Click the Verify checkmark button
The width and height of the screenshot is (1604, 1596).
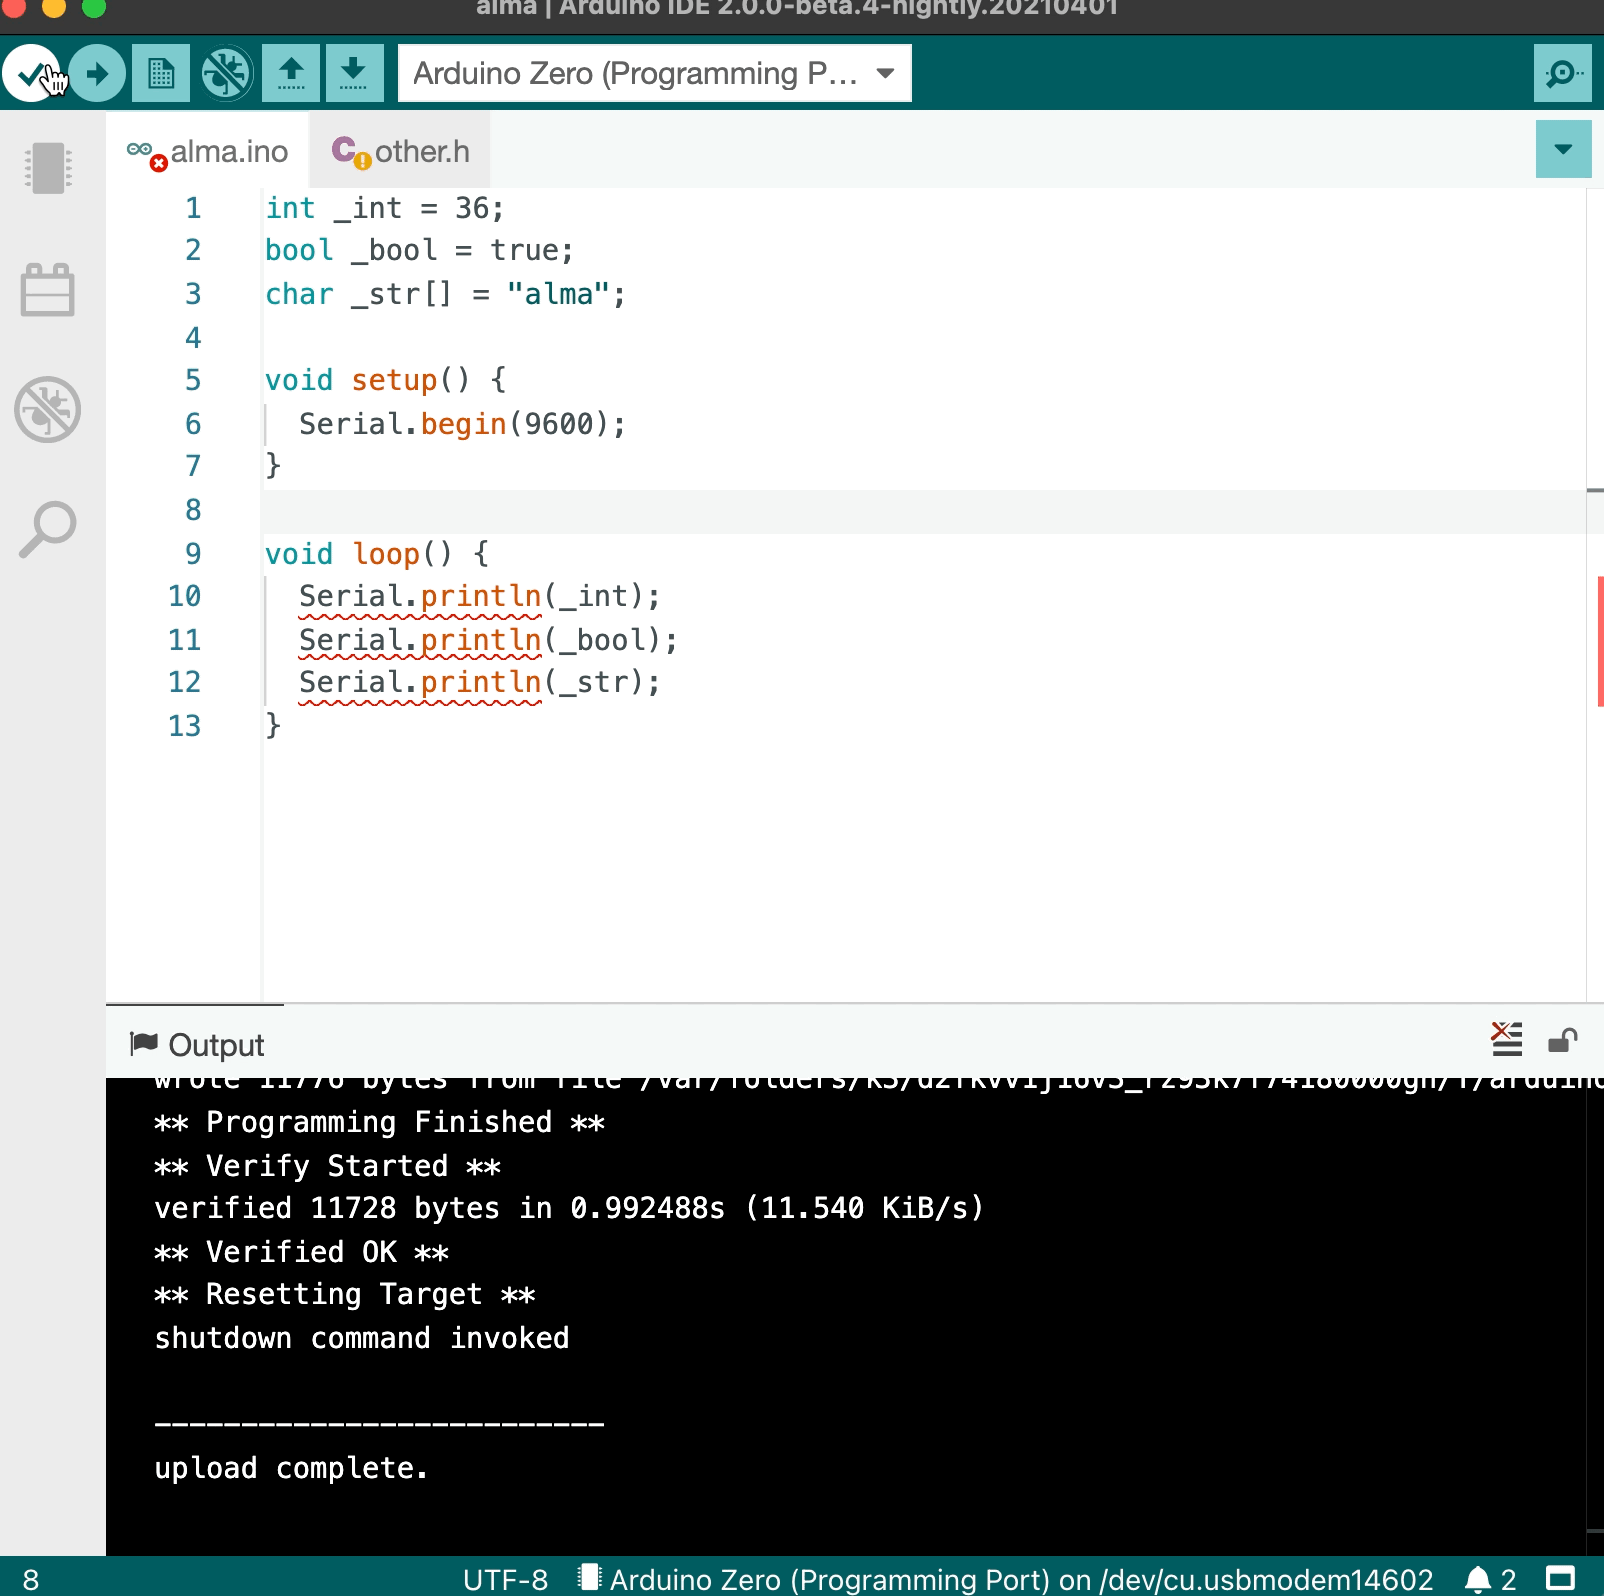pos(31,73)
